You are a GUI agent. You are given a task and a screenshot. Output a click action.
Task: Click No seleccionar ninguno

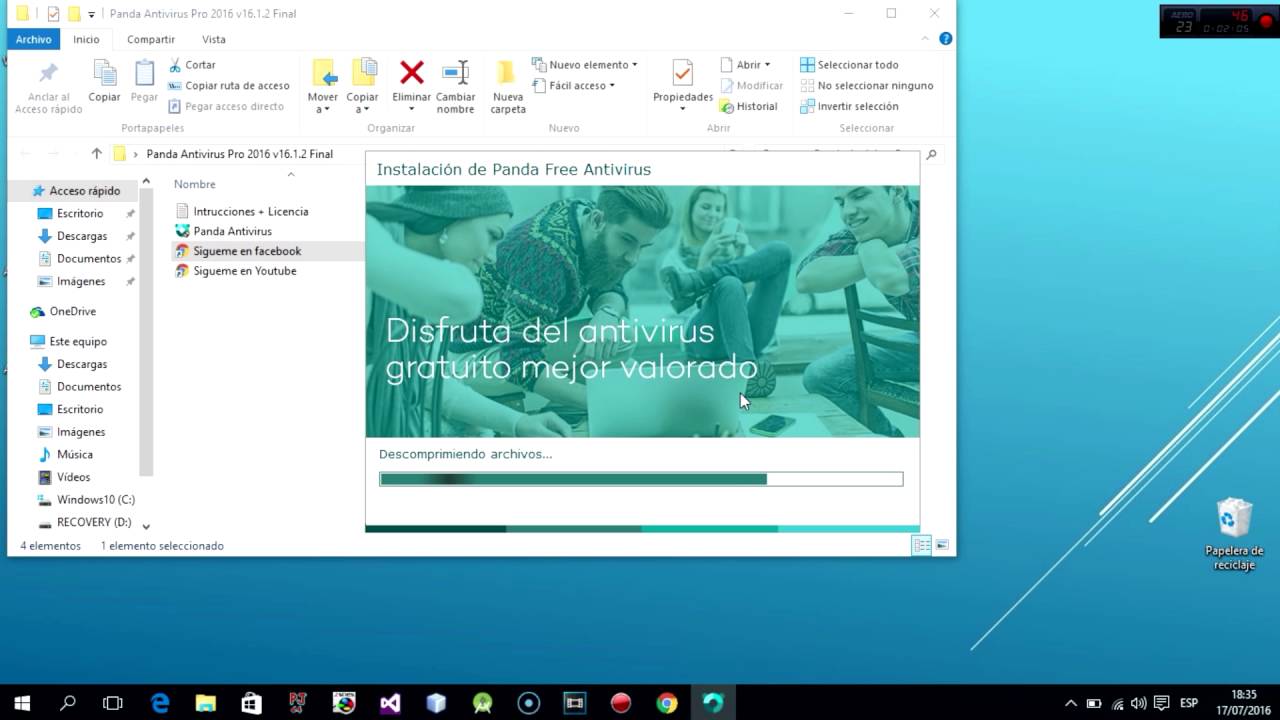tap(866, 86)
